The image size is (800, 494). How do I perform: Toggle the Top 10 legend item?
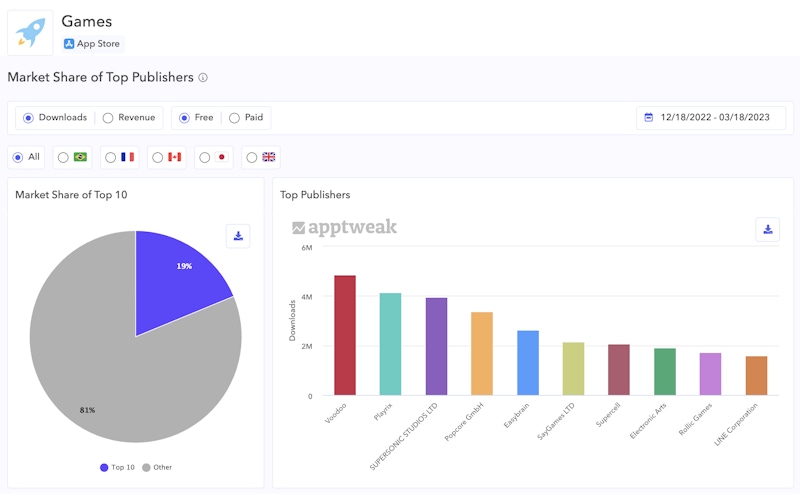pyautogui.click(x=117, y=467)
